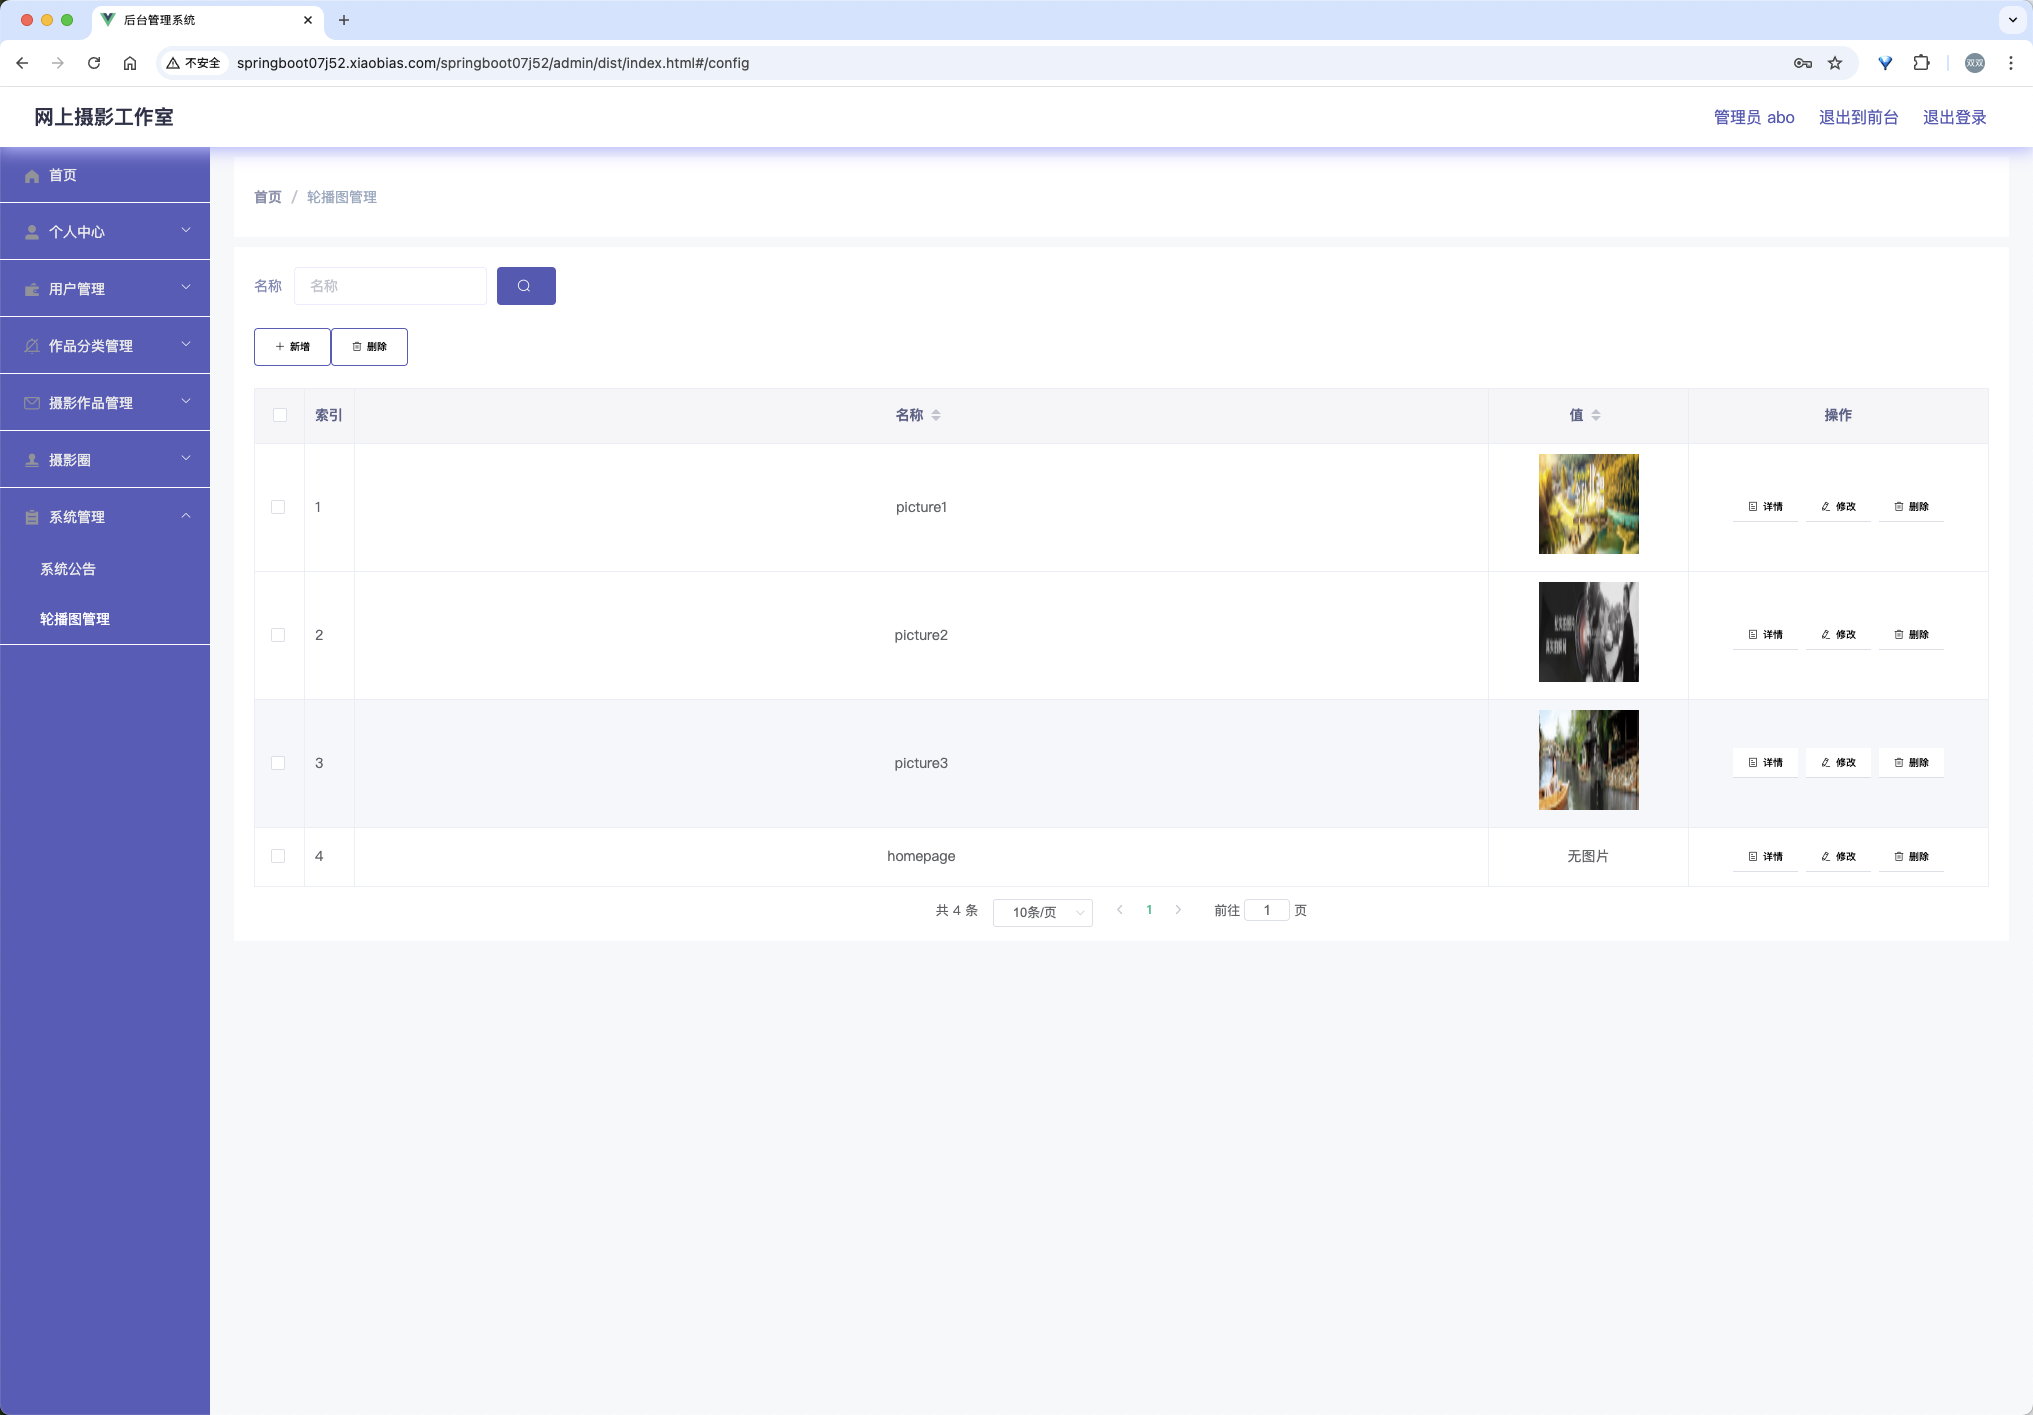Click 删除 for homepage row
Image resolution: width=2033 pixels, height=1415 pixels.
1911,857
